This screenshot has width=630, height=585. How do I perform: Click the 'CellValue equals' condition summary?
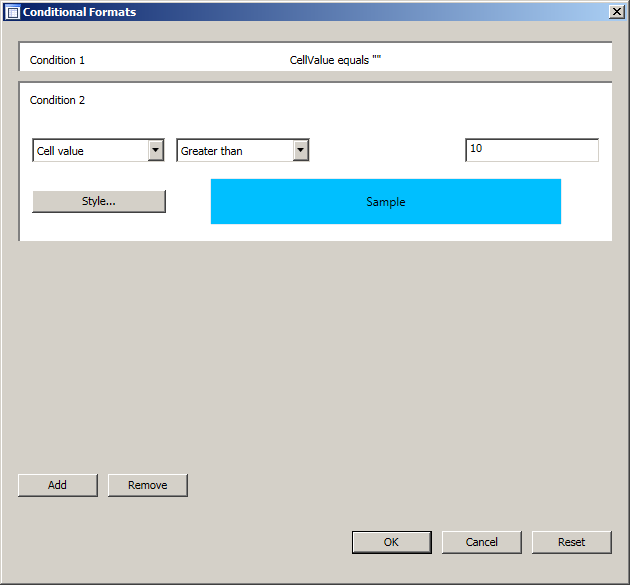click(x=335, y=60)
